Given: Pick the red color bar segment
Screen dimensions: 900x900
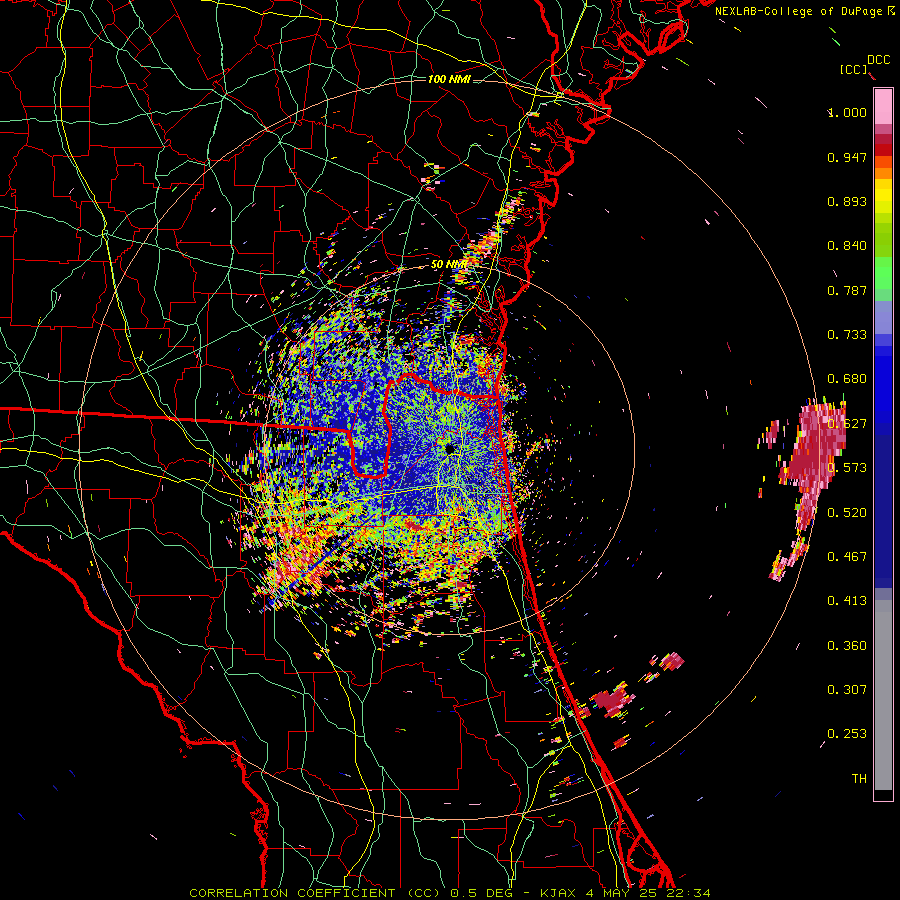Looking at the screenshot, I should [x=883, y=150].
